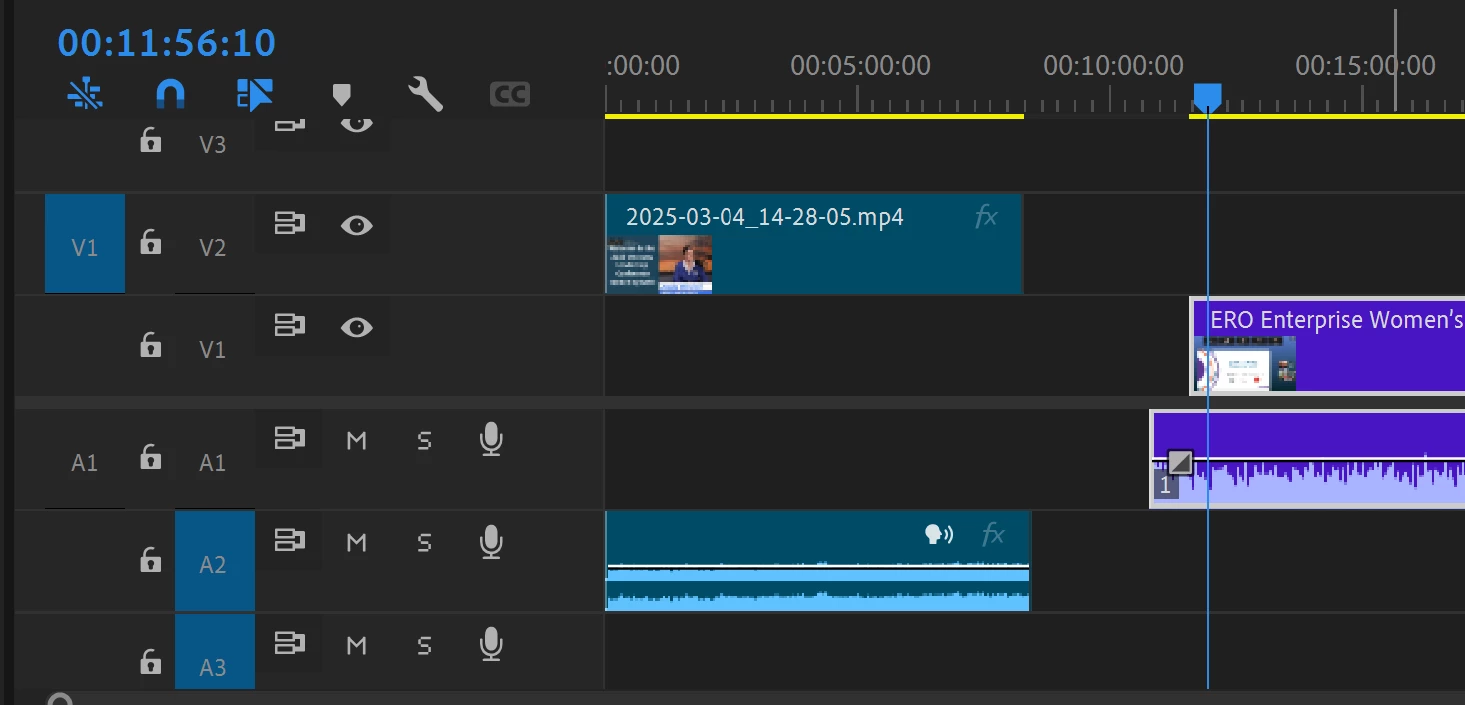This screenshot has height=705, width=1465.
Task: Click the ruler at 00:05:00:00
Action: [x=860, y=66]
